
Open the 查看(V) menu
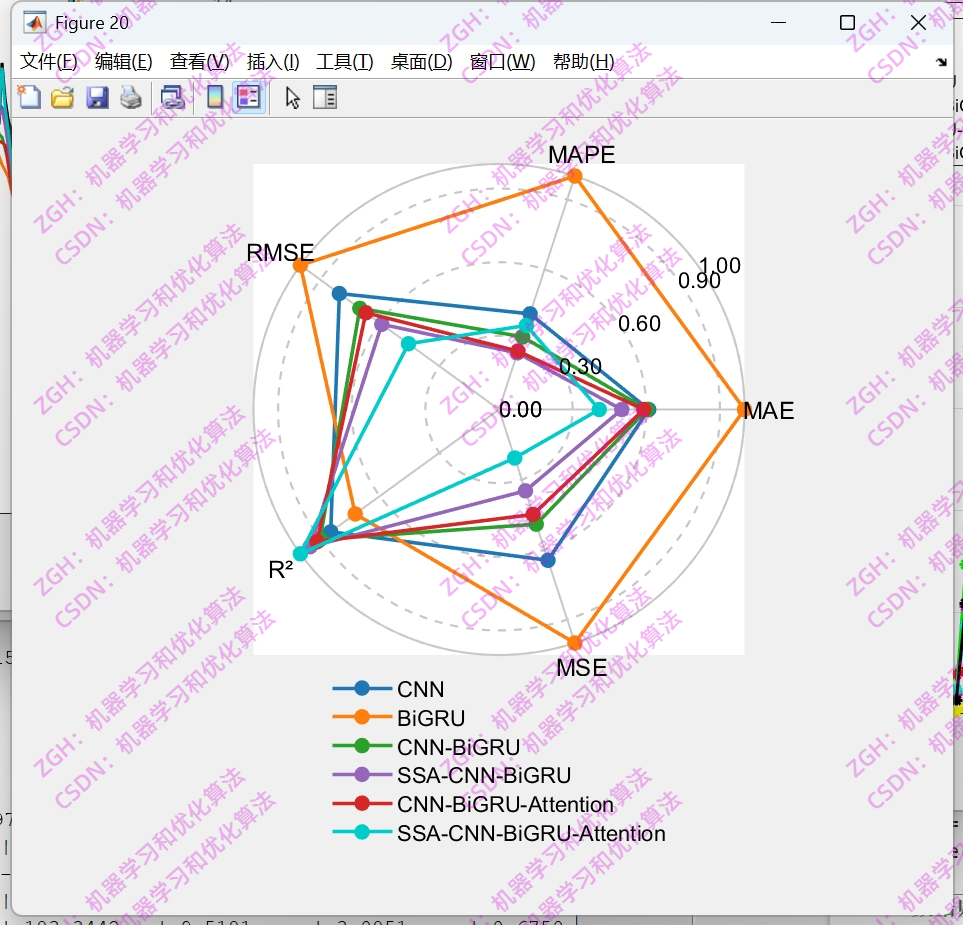coord(200,61)
